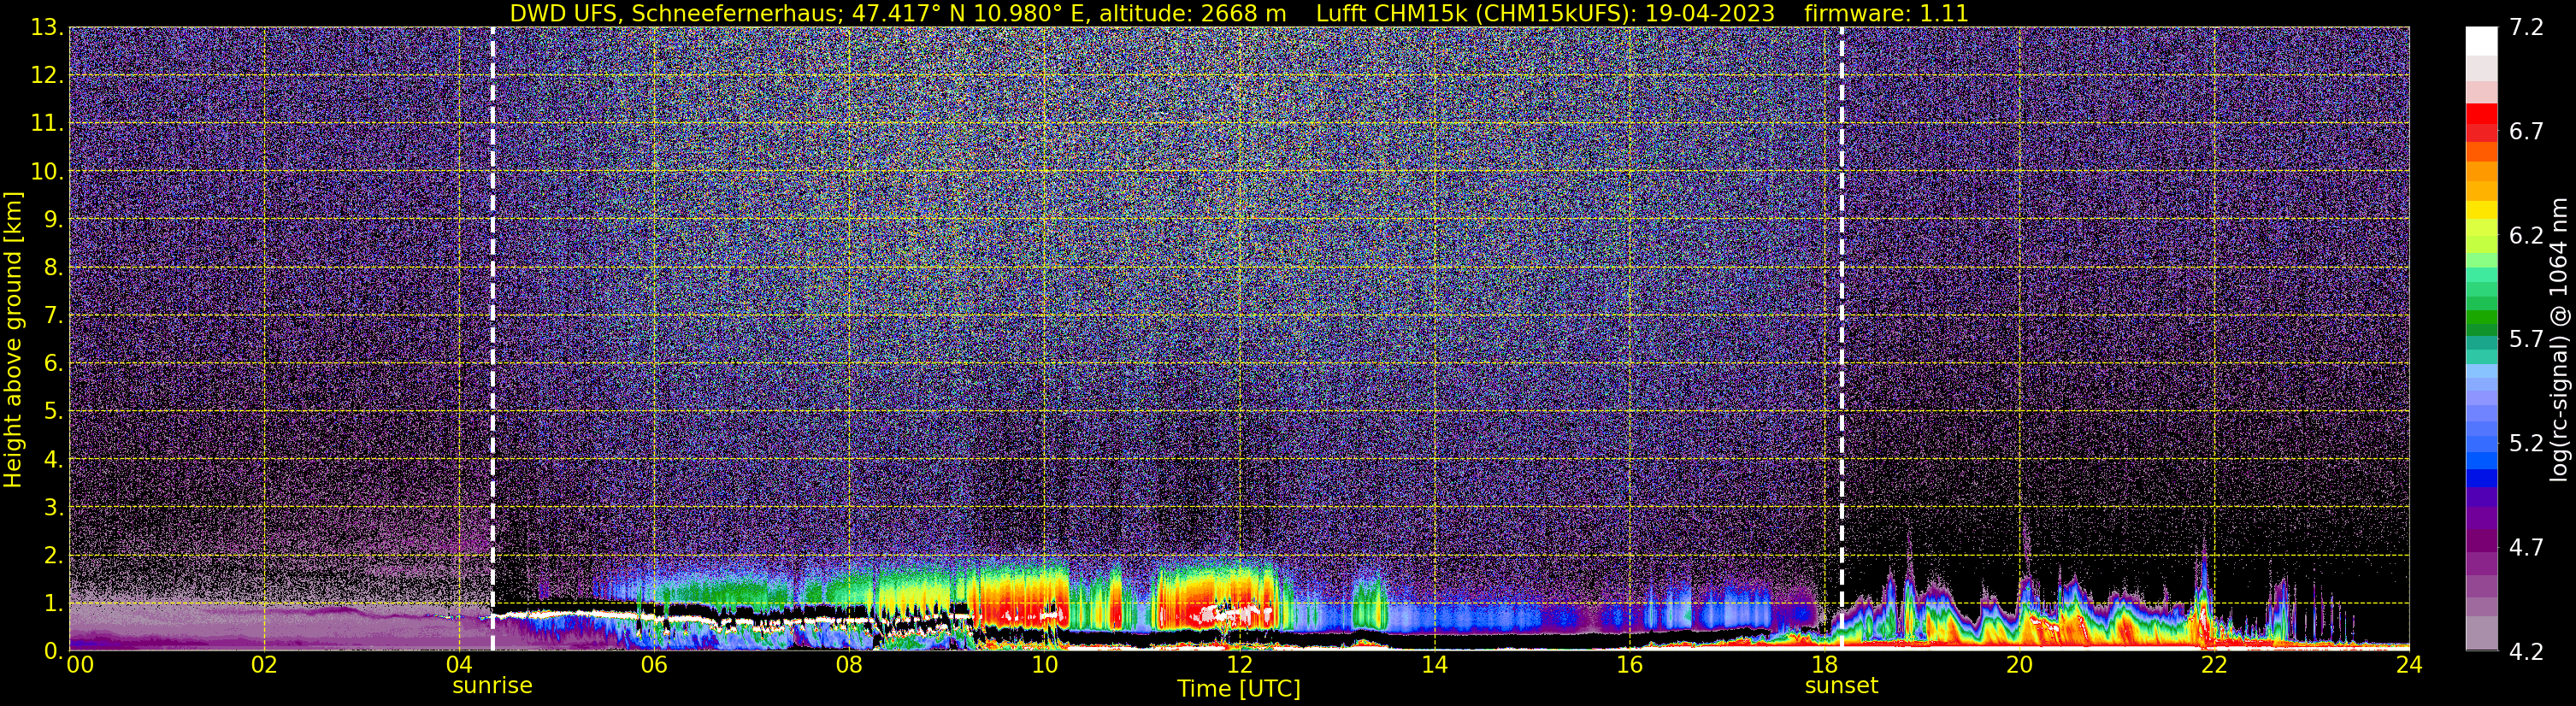Screen dimensions: 2576x706
Task: Click the height tick label '1.'
Action: [53, 603]
